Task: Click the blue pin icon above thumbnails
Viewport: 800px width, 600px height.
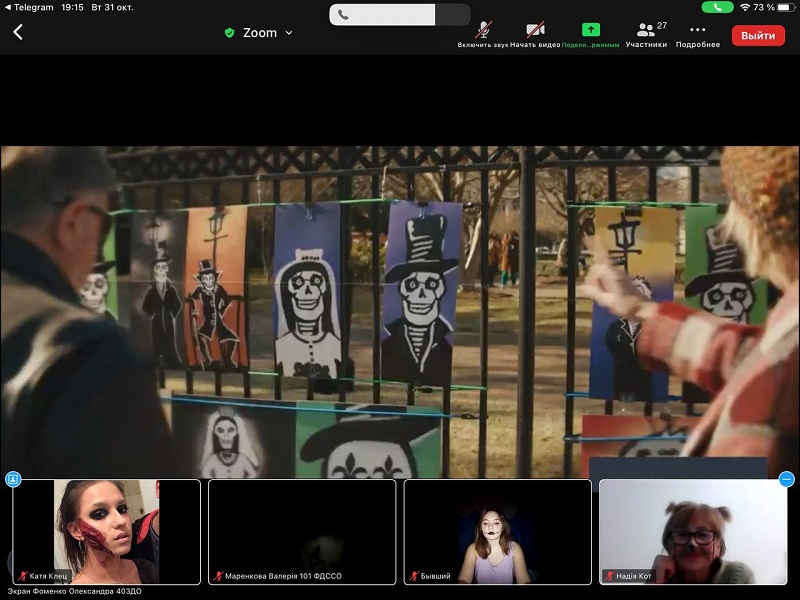Action: pyautogui.click(x=13, y=479)
